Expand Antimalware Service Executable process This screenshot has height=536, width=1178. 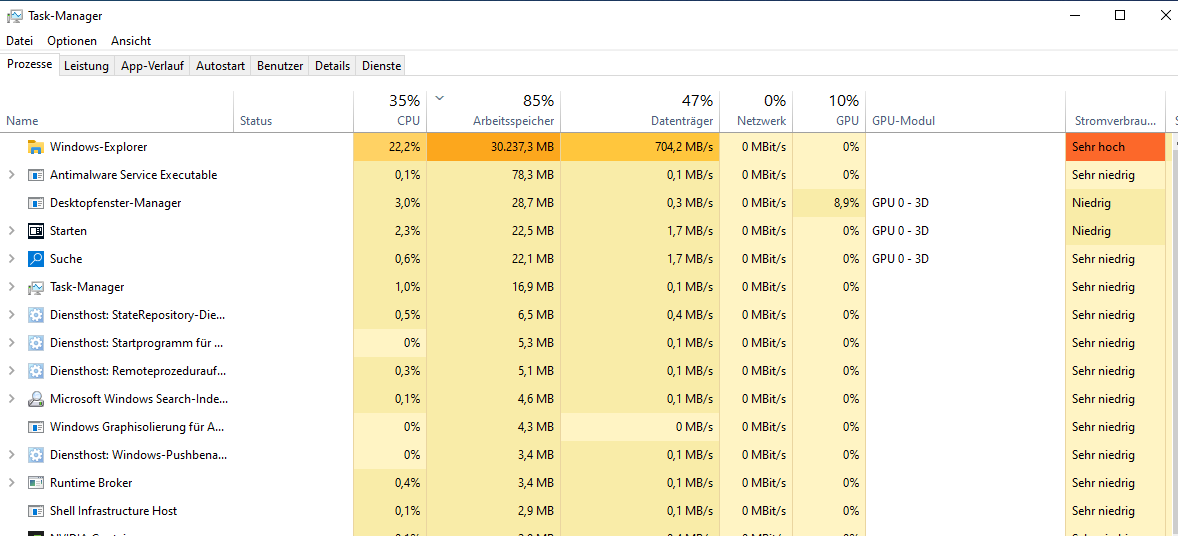click(11, 175)
